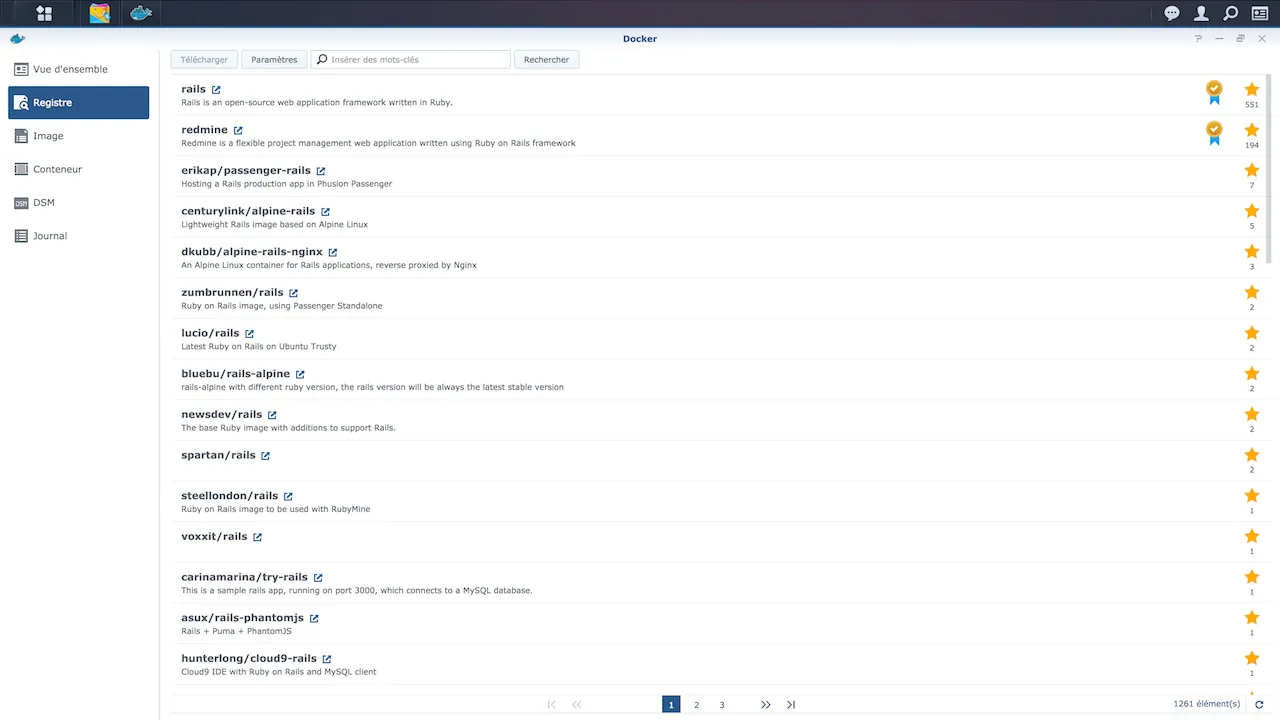The height and width of the screenshot is (720, 1280).
Task: Go to page 2 of results
Action: pos(697,705)
